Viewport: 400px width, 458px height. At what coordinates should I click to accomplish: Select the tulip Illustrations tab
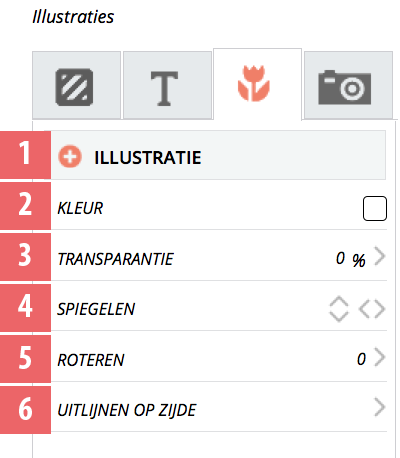click(254, 83)
